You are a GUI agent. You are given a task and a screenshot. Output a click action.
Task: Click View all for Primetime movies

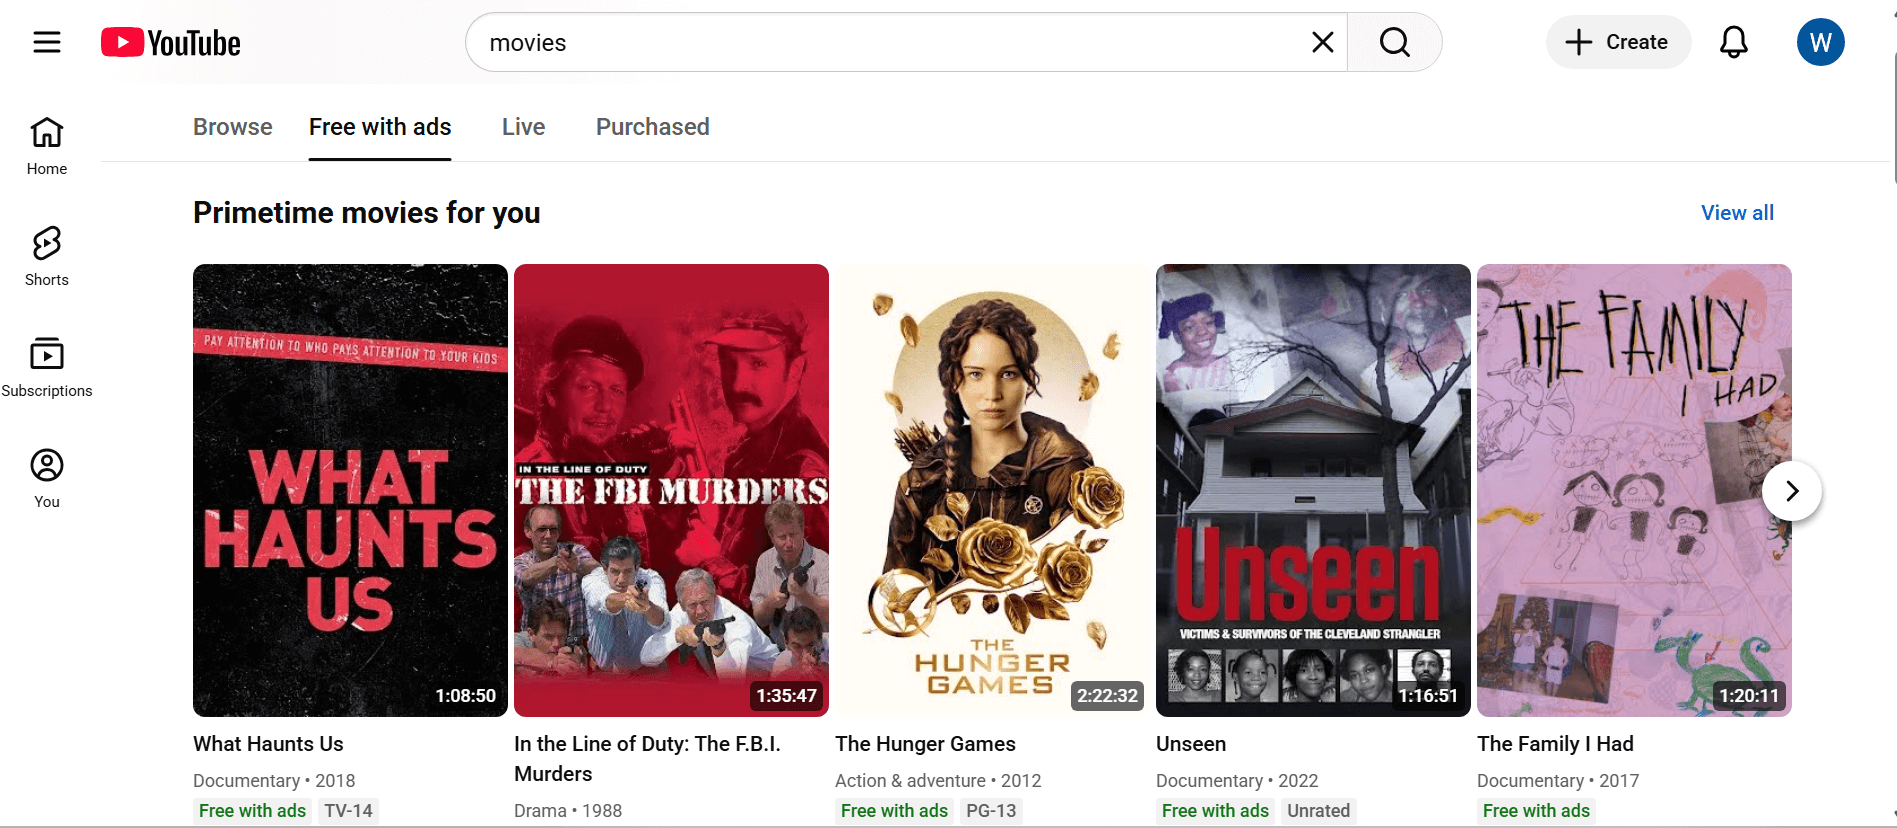(x=1737, y=213)
